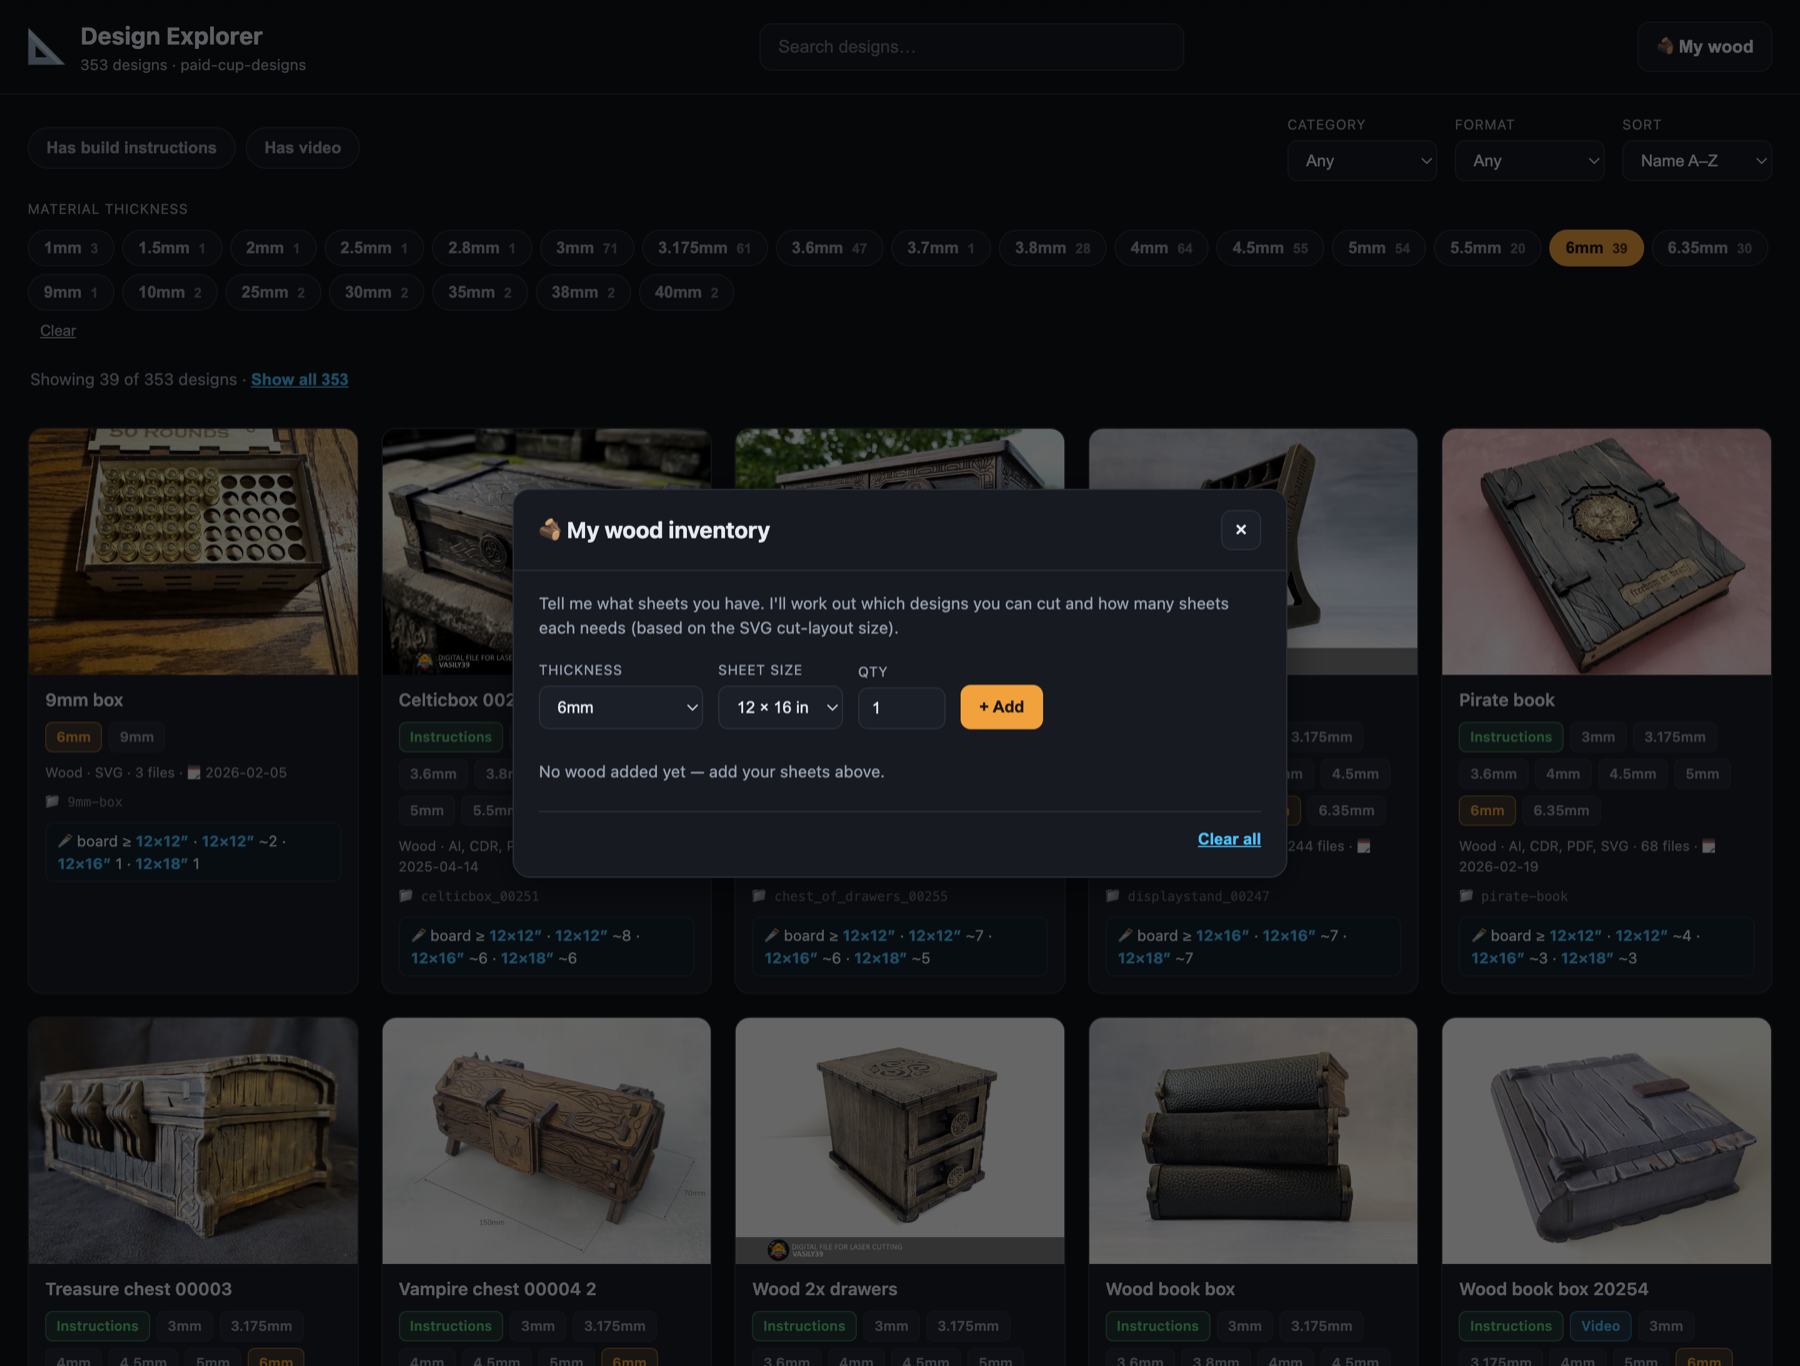Toggle the 6.35mm thickness chip
The image size is (1800, 1366).
(1709, 248)
